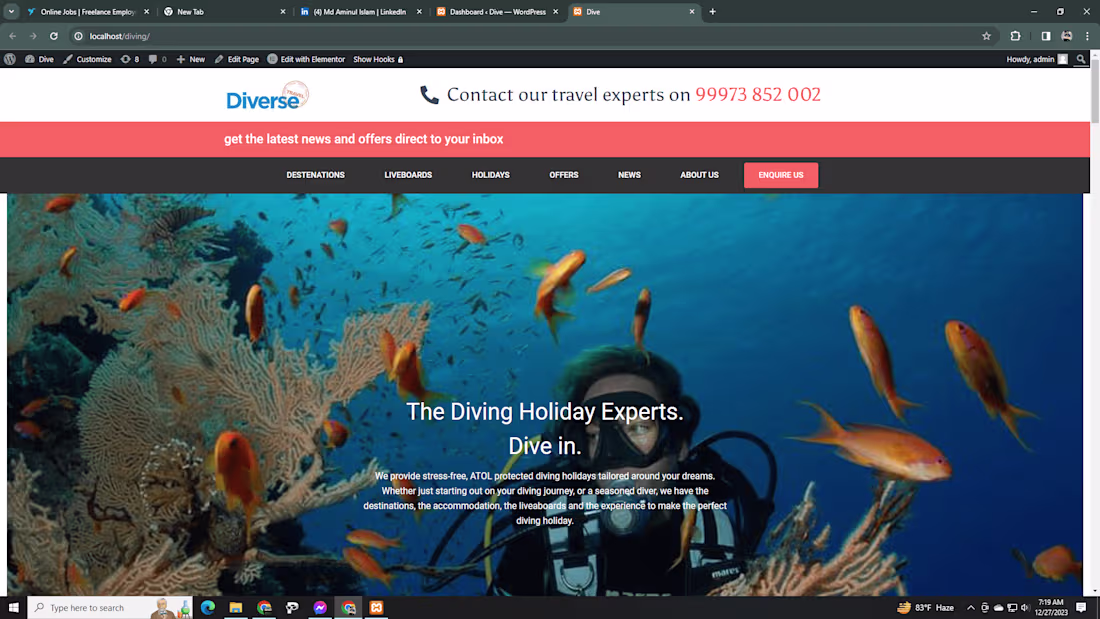Viewport: 1100px width, 619px height.
Task: Click the ENQUIRE US button
Action: pos(781,175)
